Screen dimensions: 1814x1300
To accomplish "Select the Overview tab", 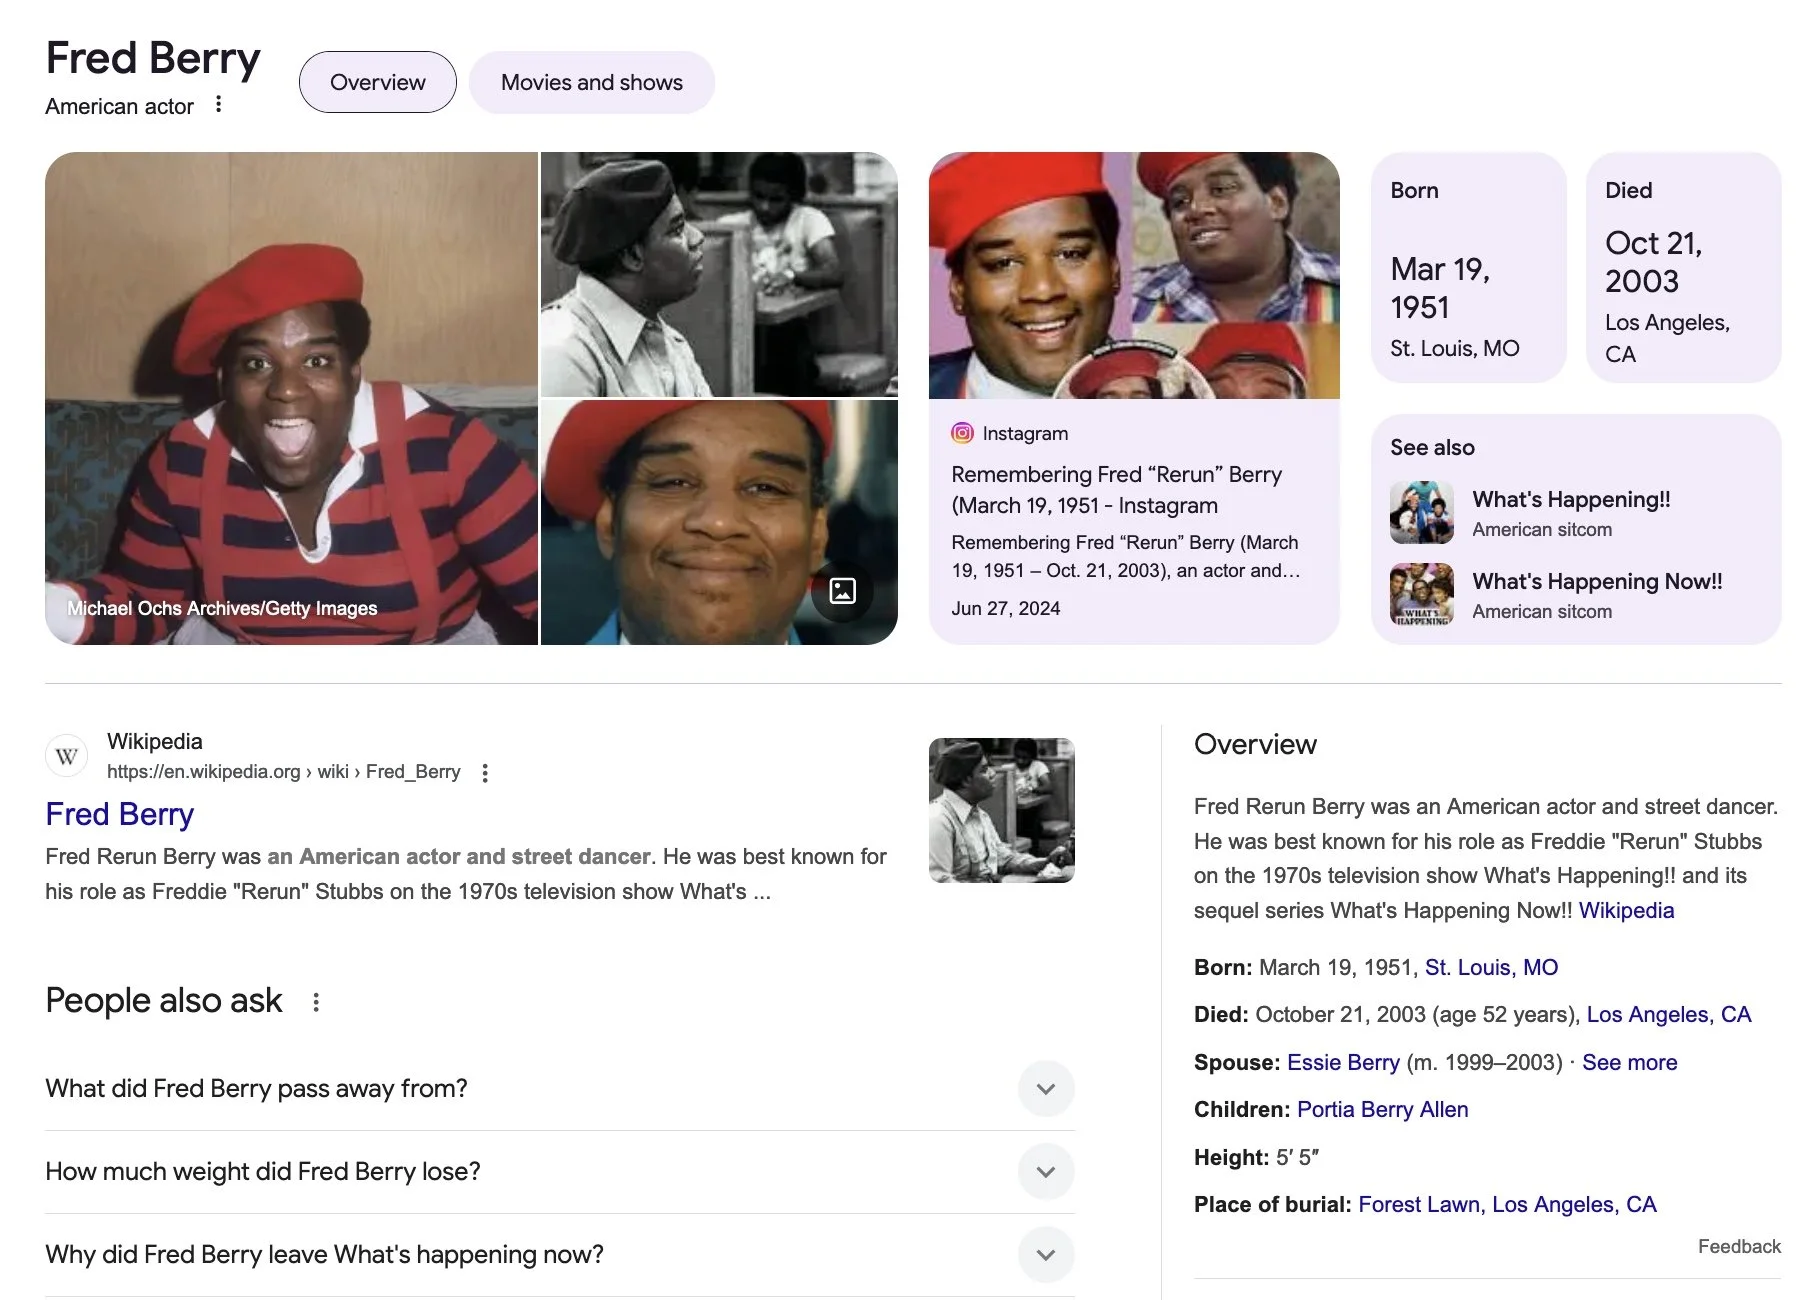I will click(378, 82).
